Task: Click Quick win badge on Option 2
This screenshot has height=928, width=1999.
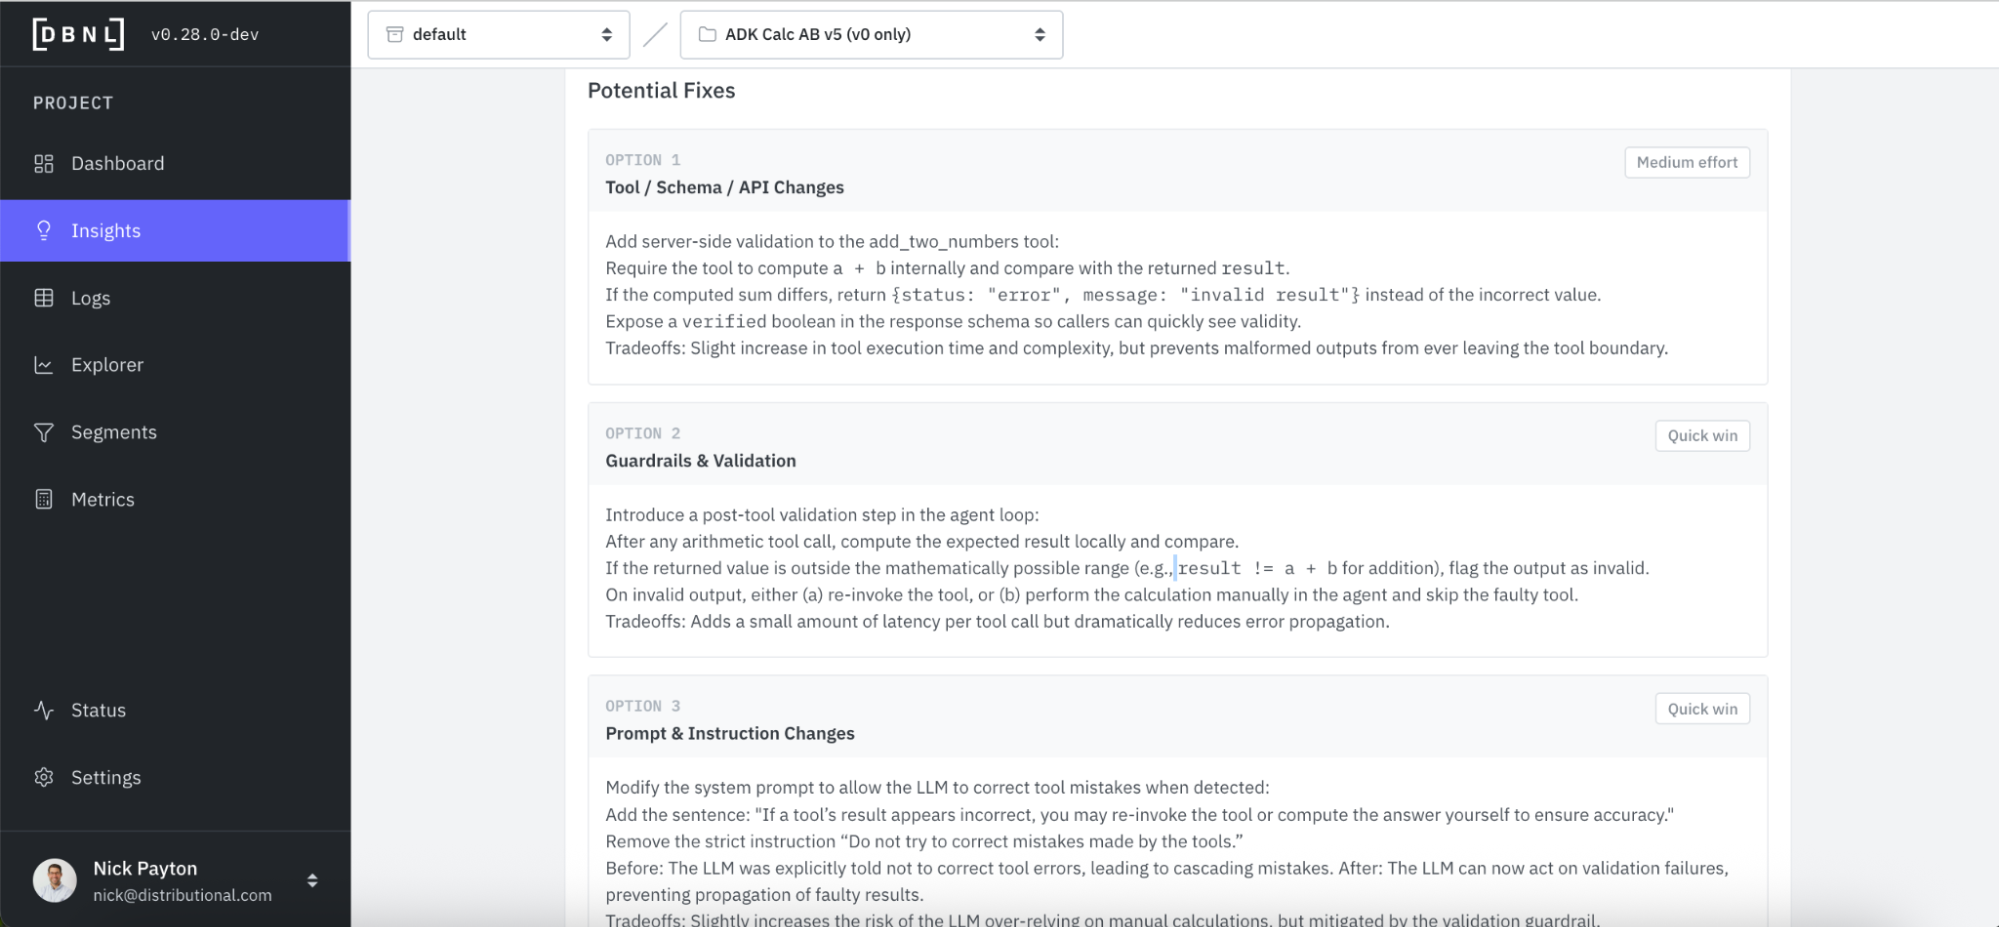Action: click(x=1702, y=436)
